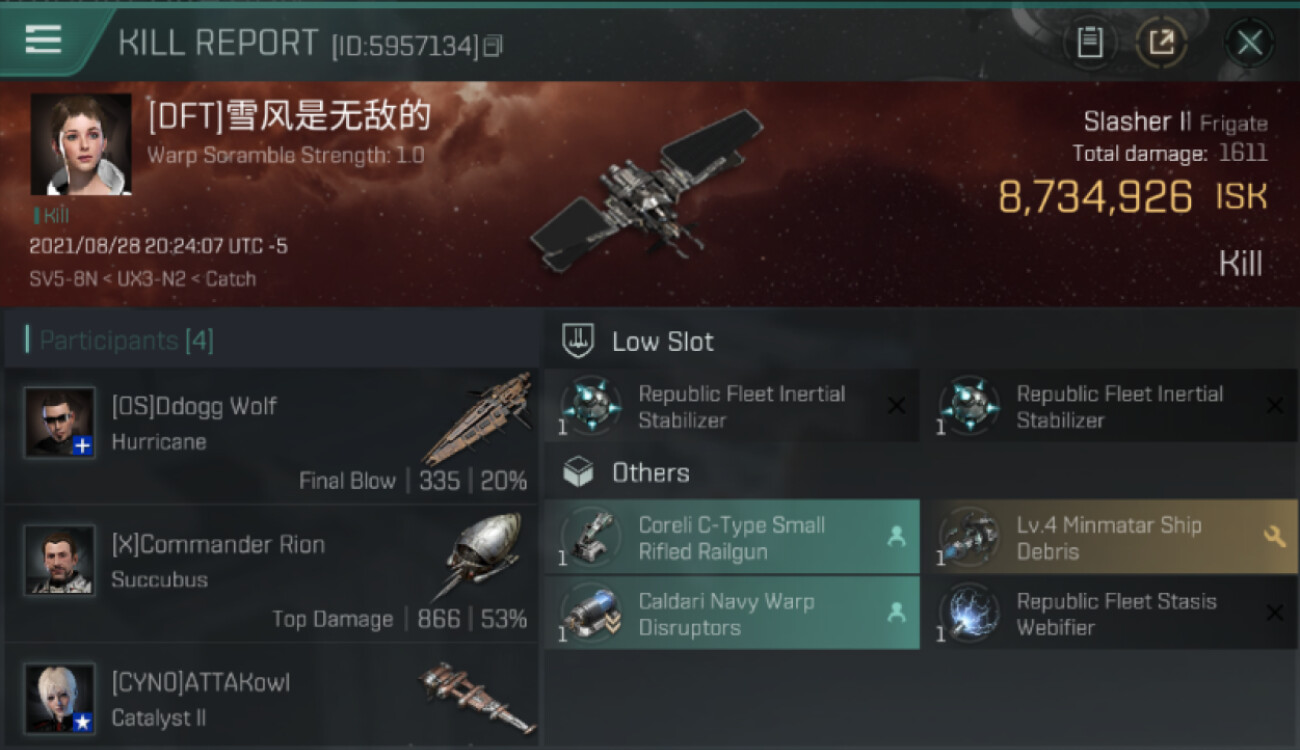The image size is (1300, 750).
Task: Open the Participants [4] tab
Action: click(x=126, y=341)
